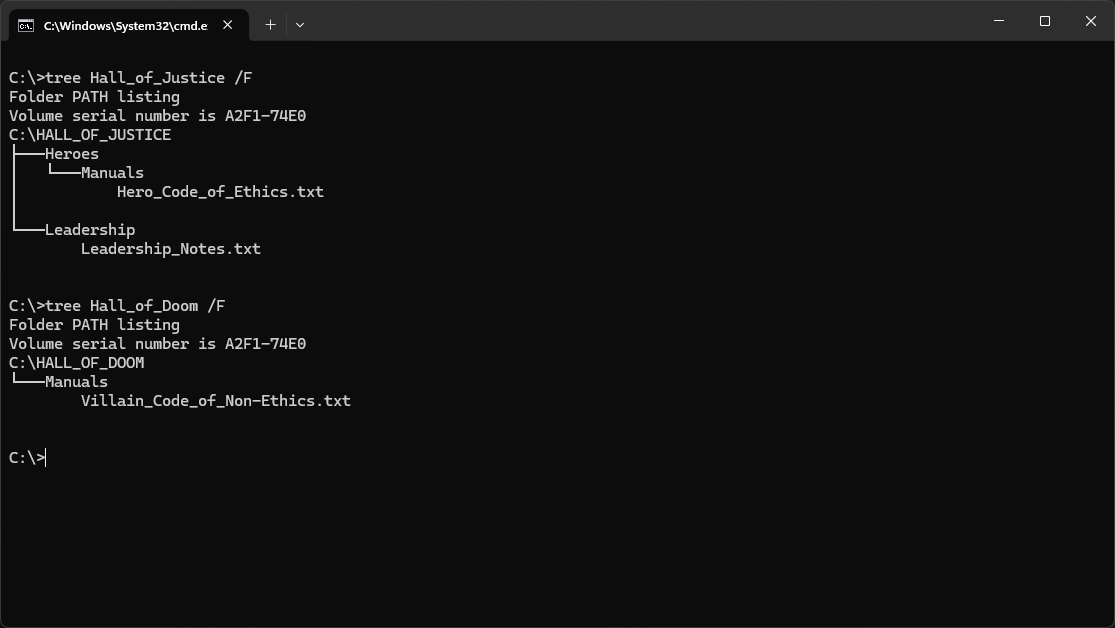Click the Manuals folder under HALL_OF_DOOM
This screenshot has height=628, width=1115.
pyautogui.click(x=76, y=382)
